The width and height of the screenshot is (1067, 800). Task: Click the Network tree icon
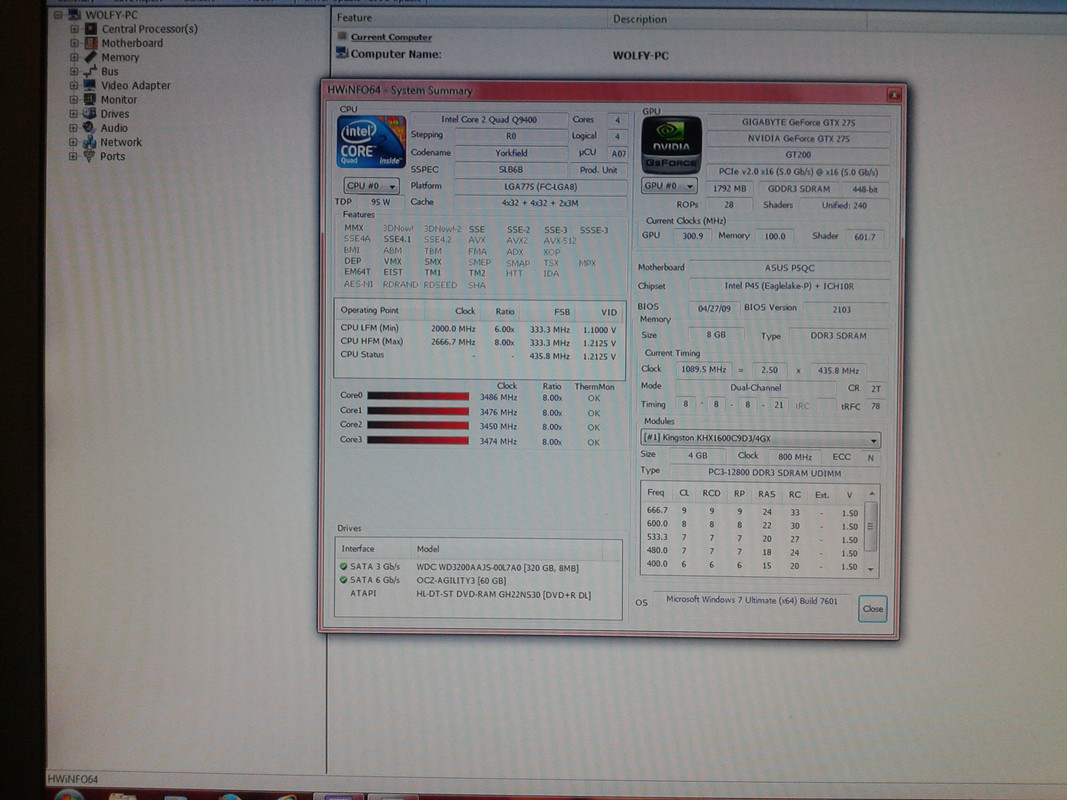(x=89, y=142)
